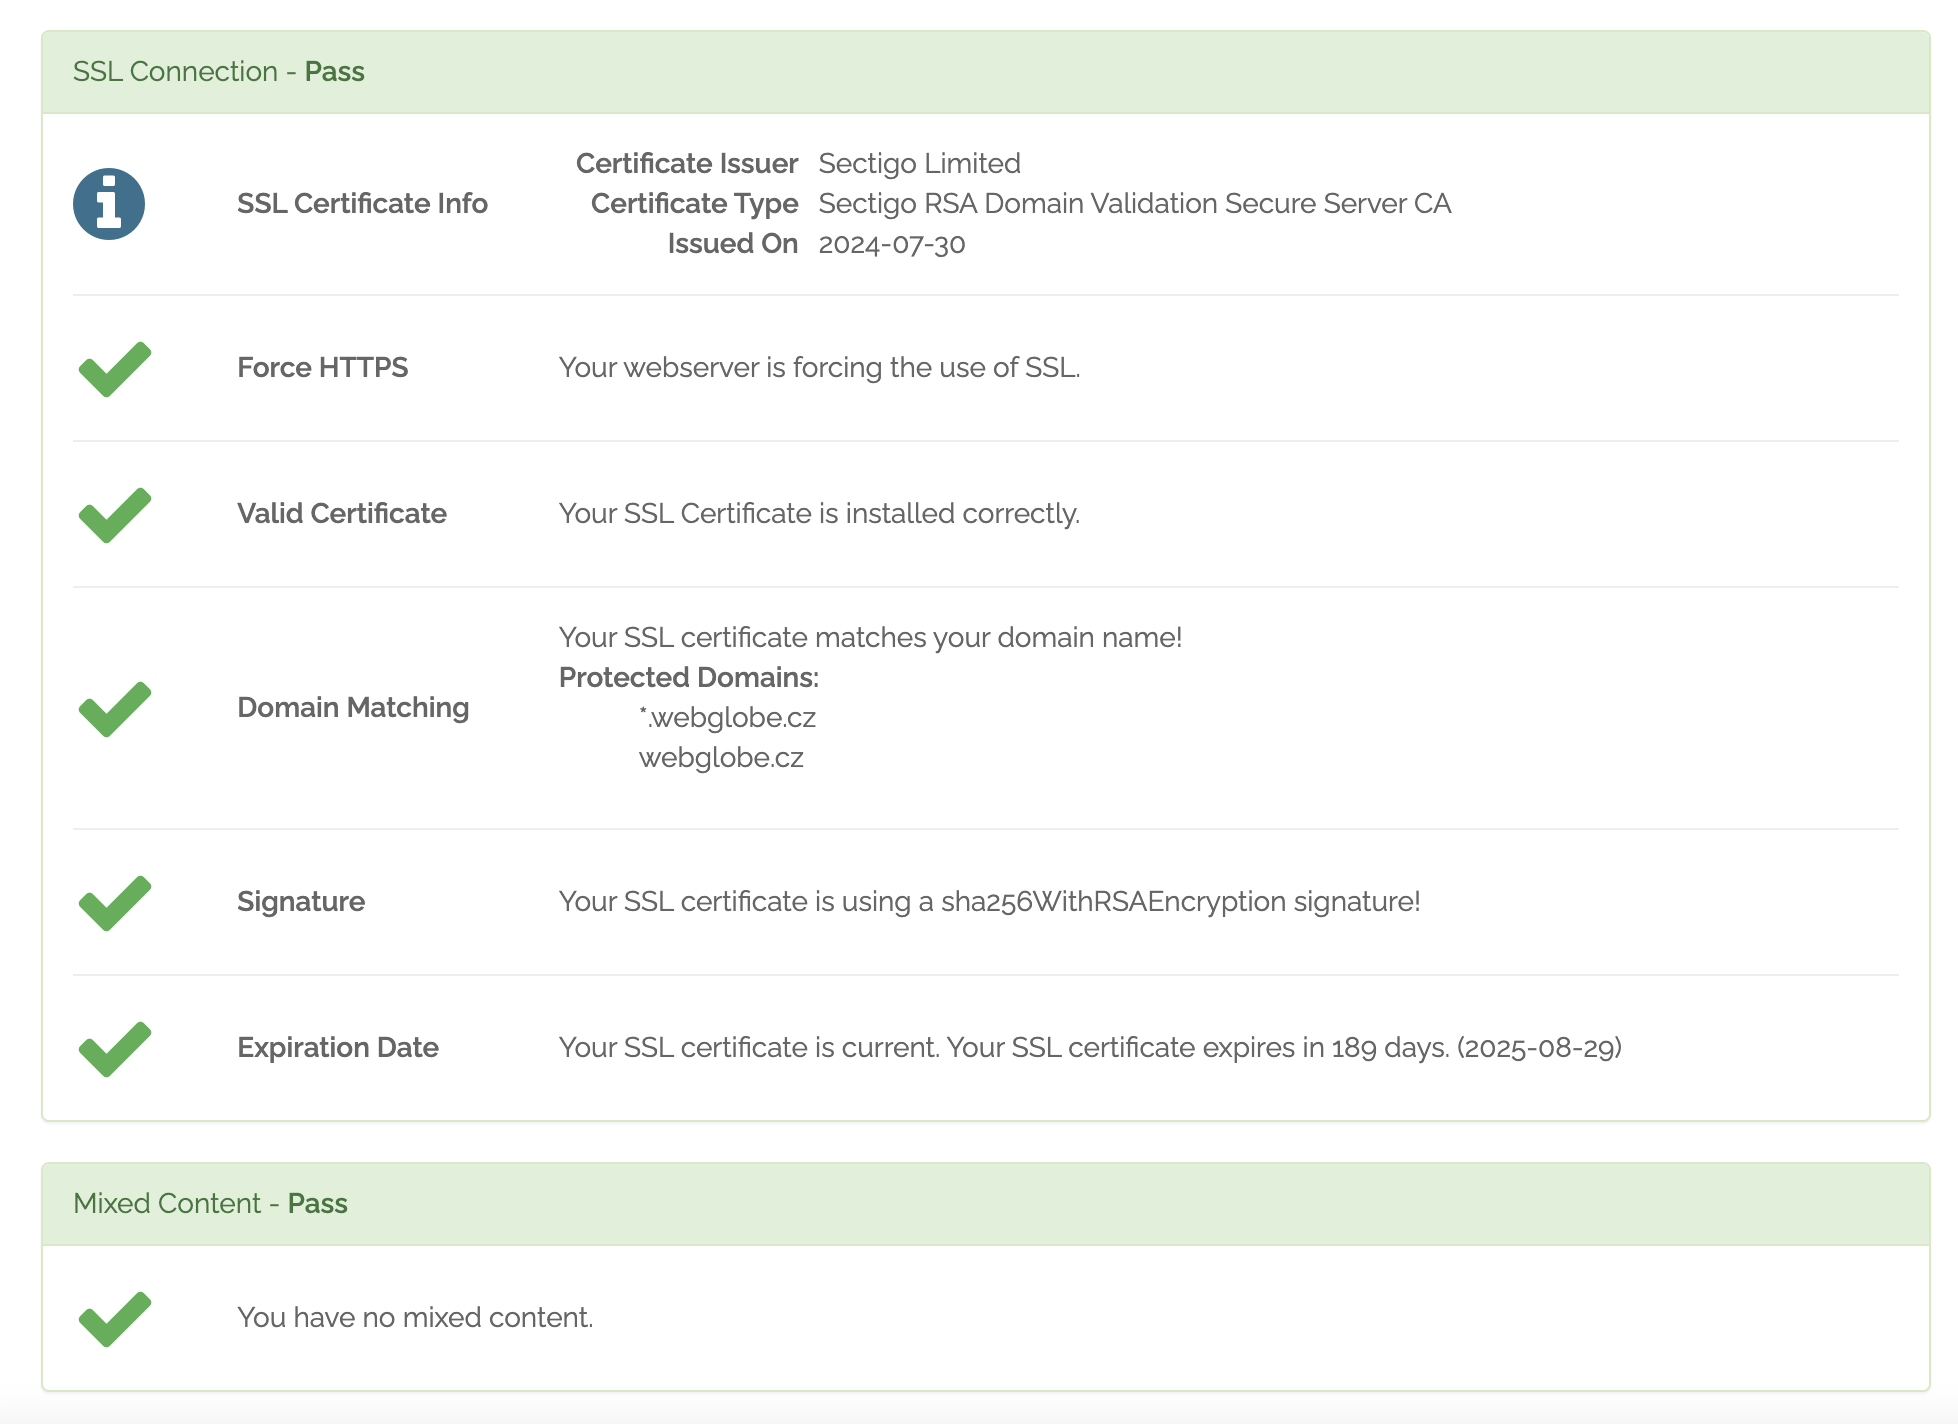The image size is (1958, 1424).
Task: Click the Valid Certificate label
Action: (342, 514)
